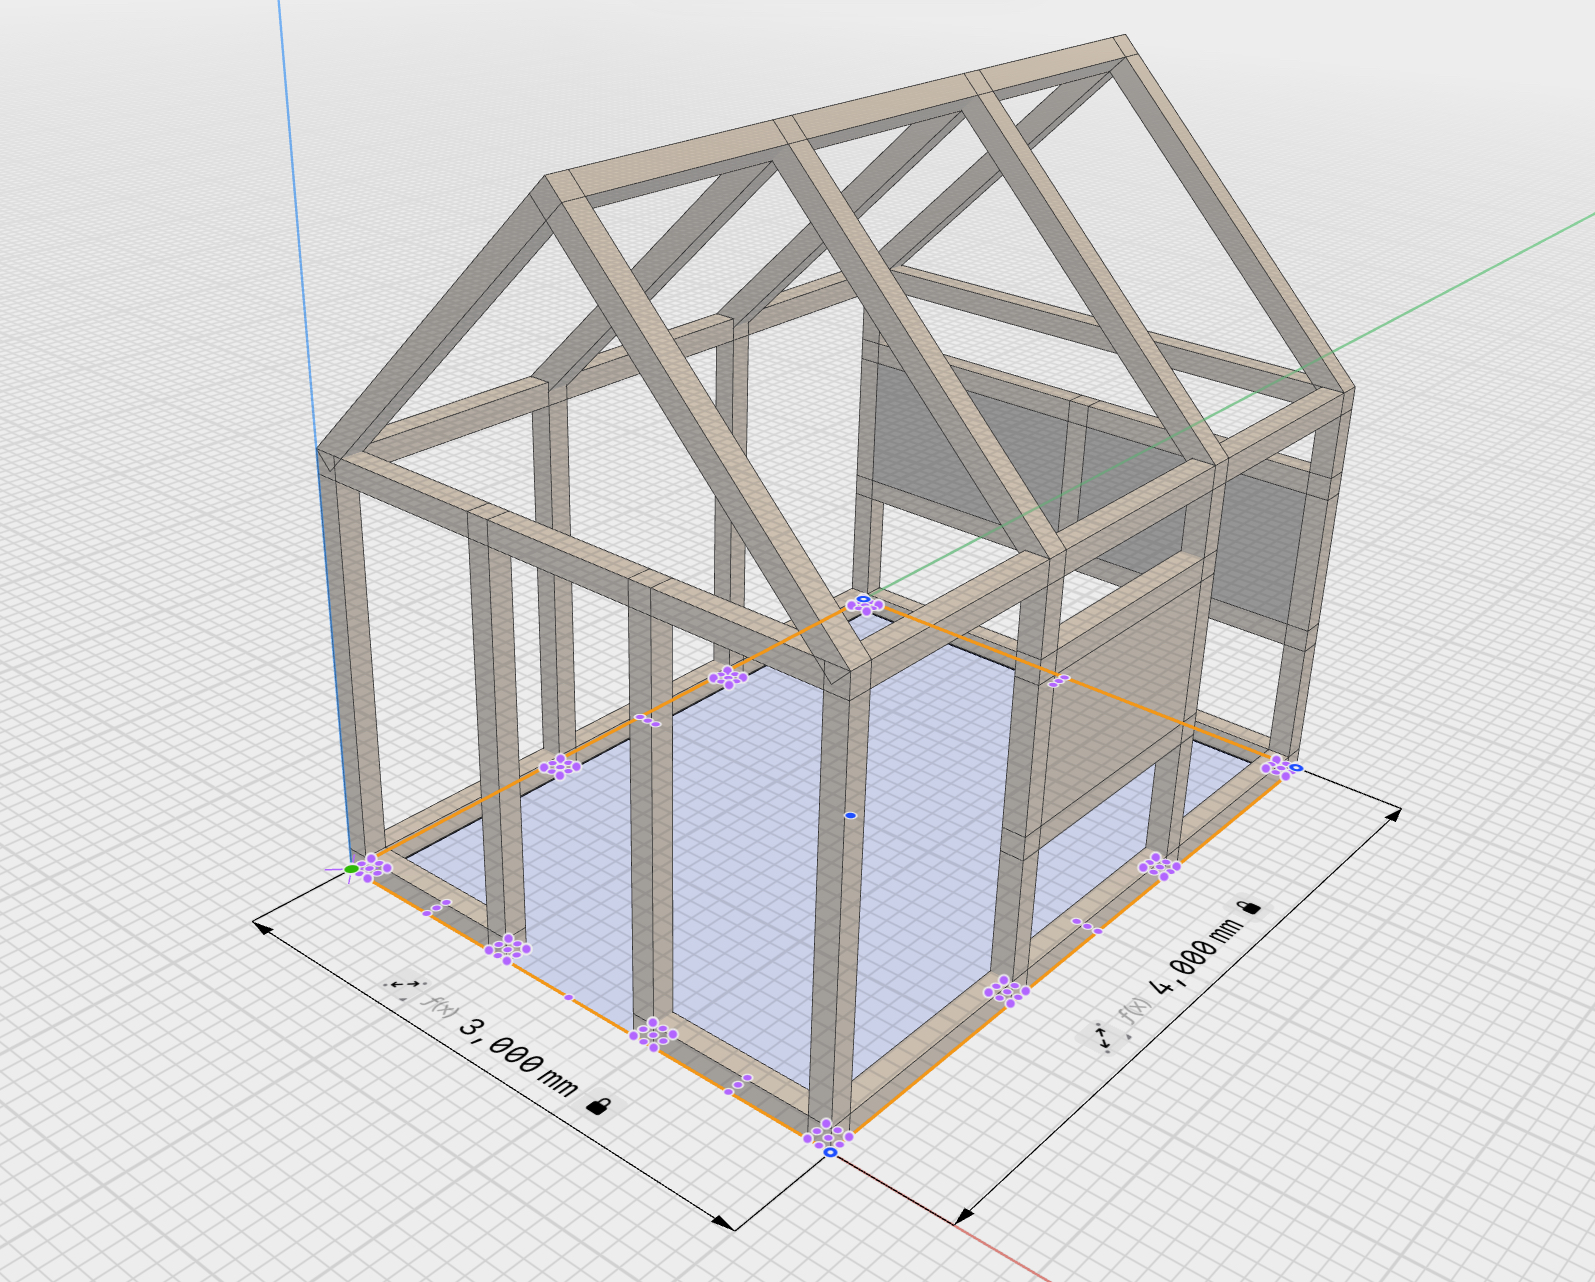Viewport: 1595px width, 1282px height.
Task: Click the f(x) icon beside 4,000 mm
Action: [x=1133, y=1012]
